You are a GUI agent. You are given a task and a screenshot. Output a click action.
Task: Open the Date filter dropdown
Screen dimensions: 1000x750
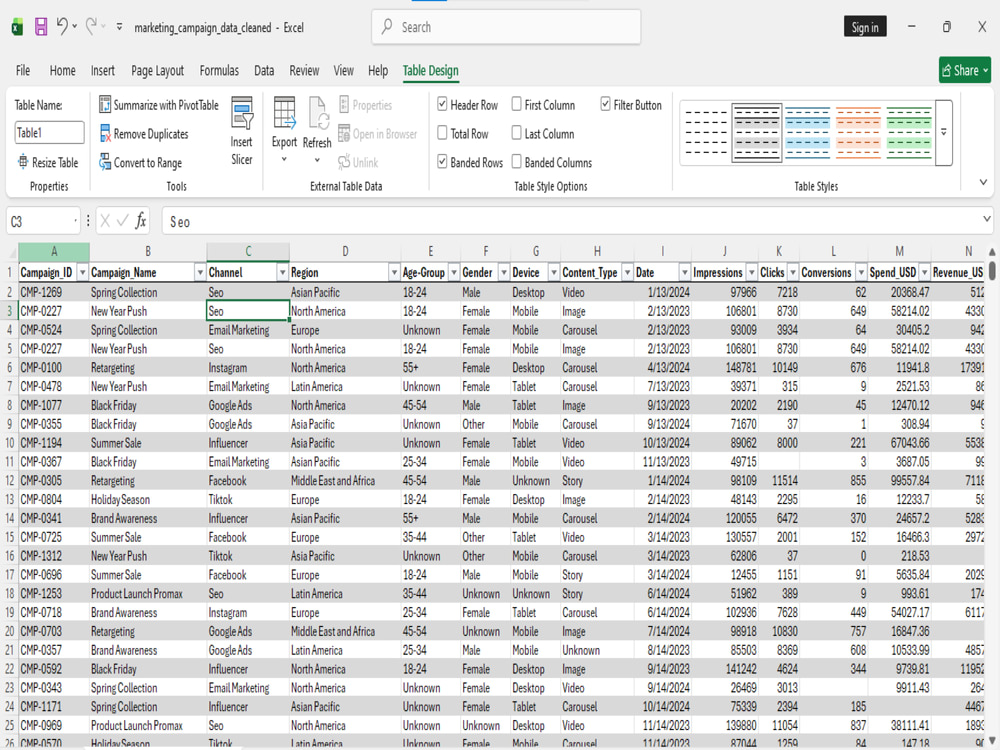pyautogui.click(x=684, y=273)
